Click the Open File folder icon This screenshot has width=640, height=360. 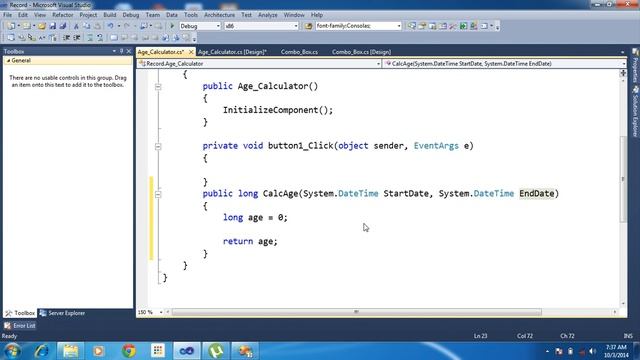tap(42, 26)
